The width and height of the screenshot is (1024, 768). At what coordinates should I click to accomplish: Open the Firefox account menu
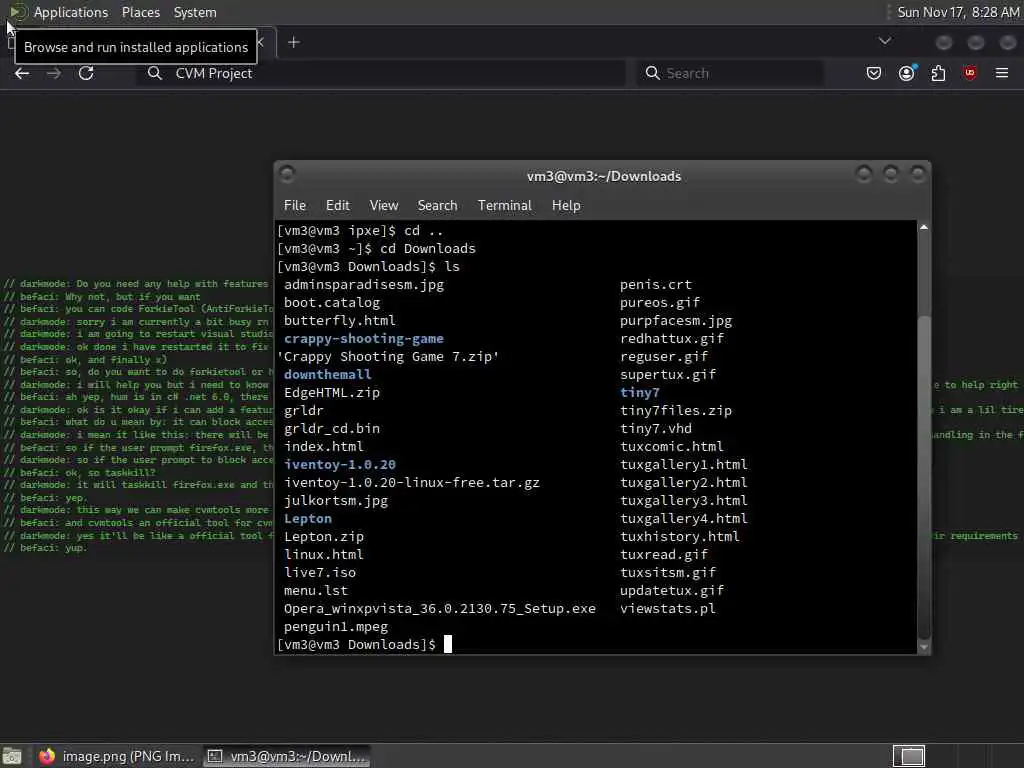click(906, 73)
